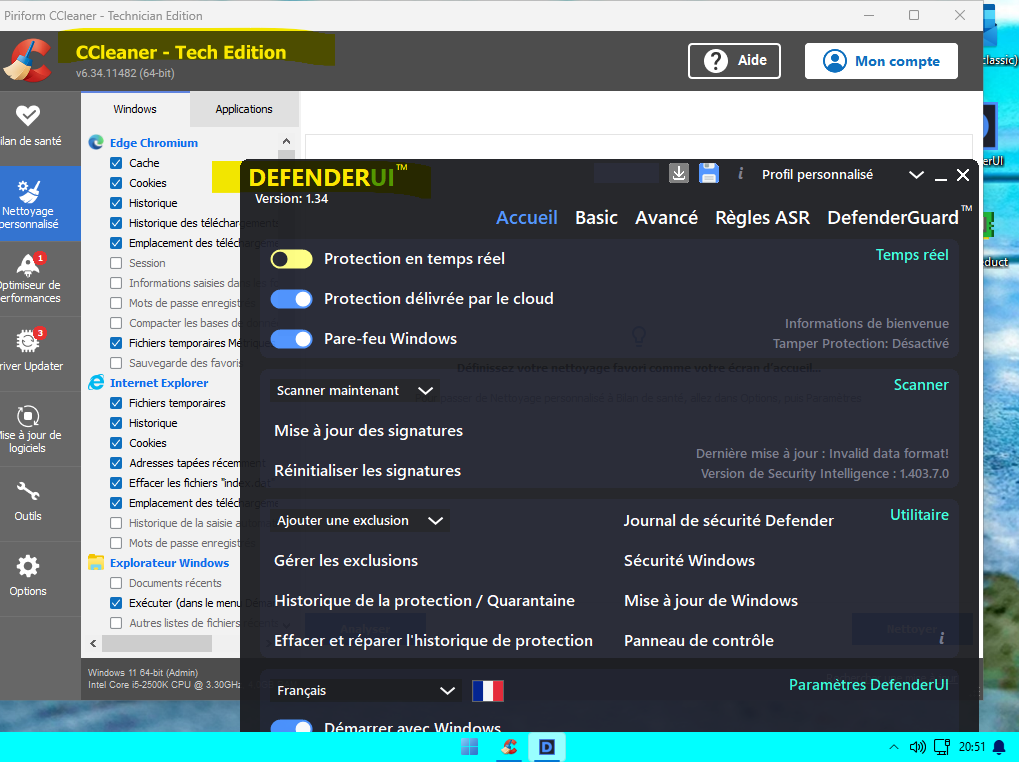Click the DefenderUI info 'i' icon
The height and width of the screenshot is (762, 1019).
[x=740, y=173]
